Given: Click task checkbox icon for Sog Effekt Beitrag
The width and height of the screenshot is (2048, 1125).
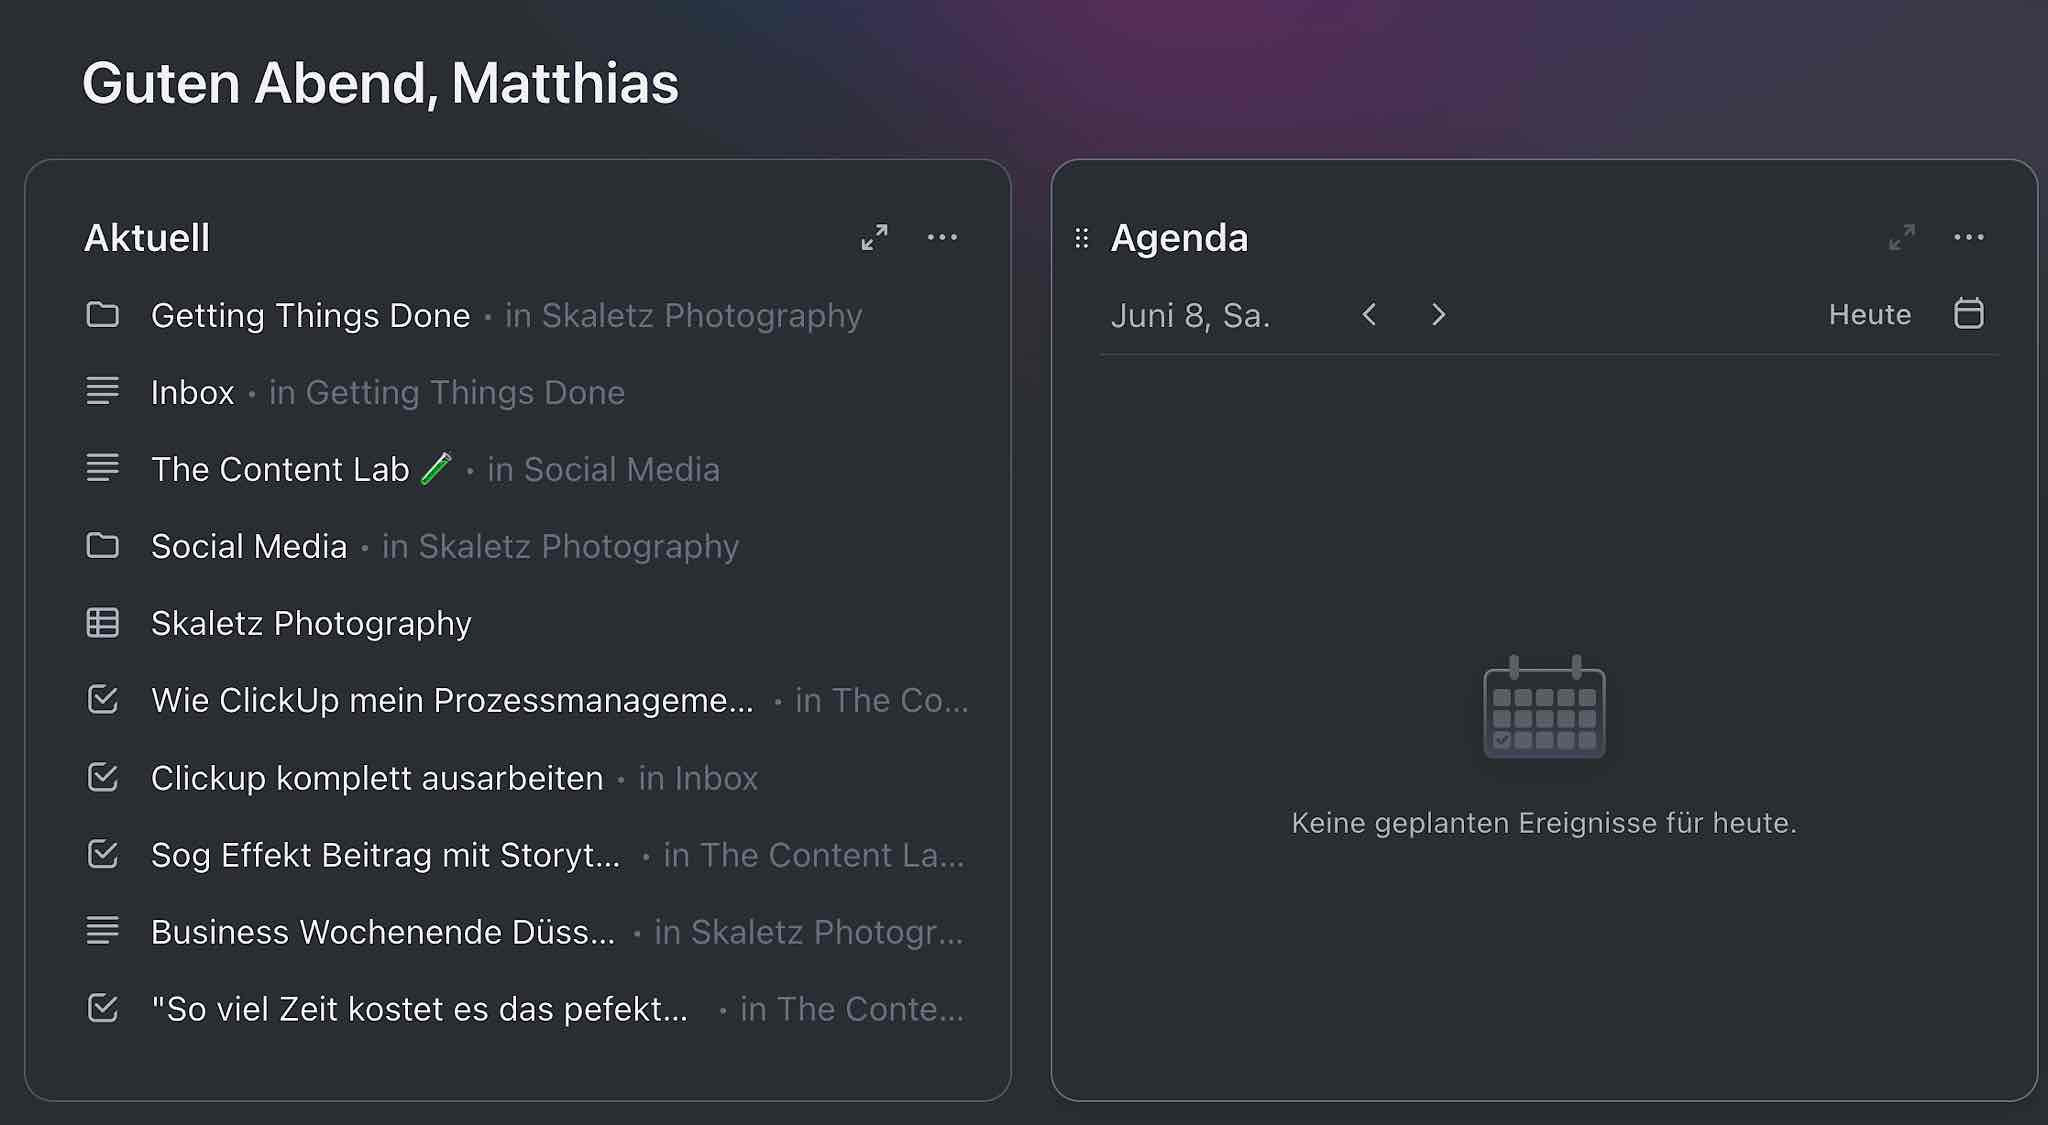Looking at the screenshot, I should click(x=102, y=854).
